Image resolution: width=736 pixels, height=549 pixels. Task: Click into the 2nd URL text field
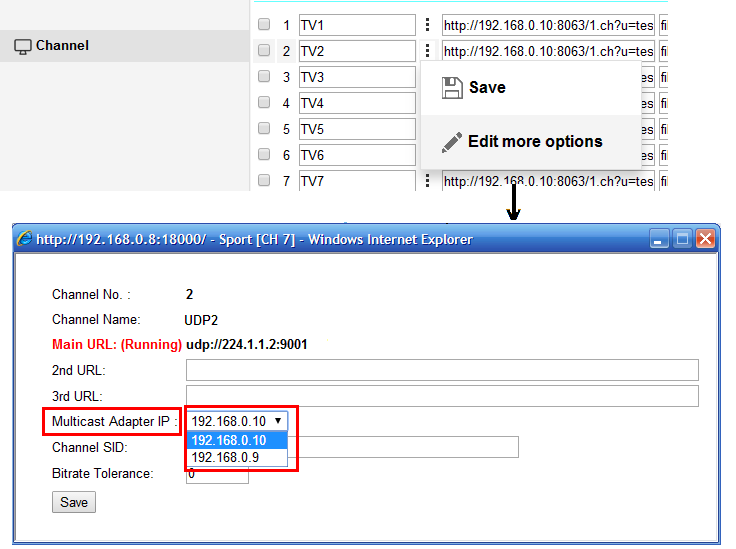click(x=441, y=370)
